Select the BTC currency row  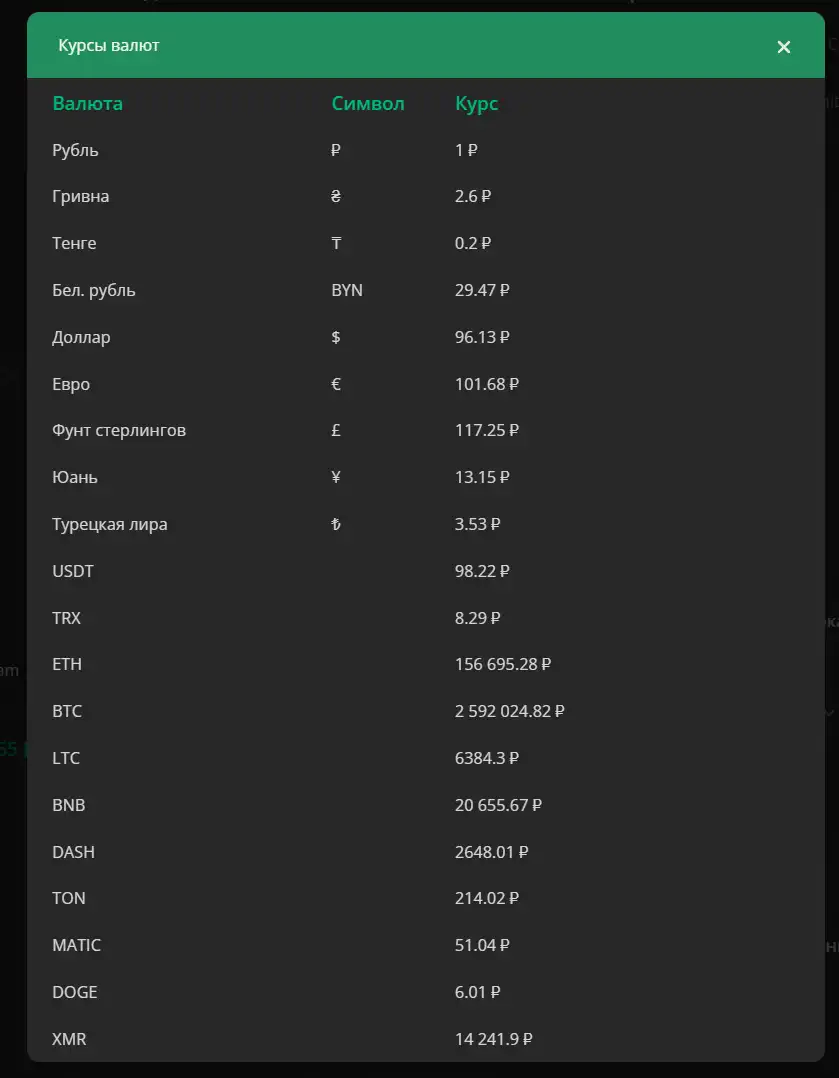point(426,711)
